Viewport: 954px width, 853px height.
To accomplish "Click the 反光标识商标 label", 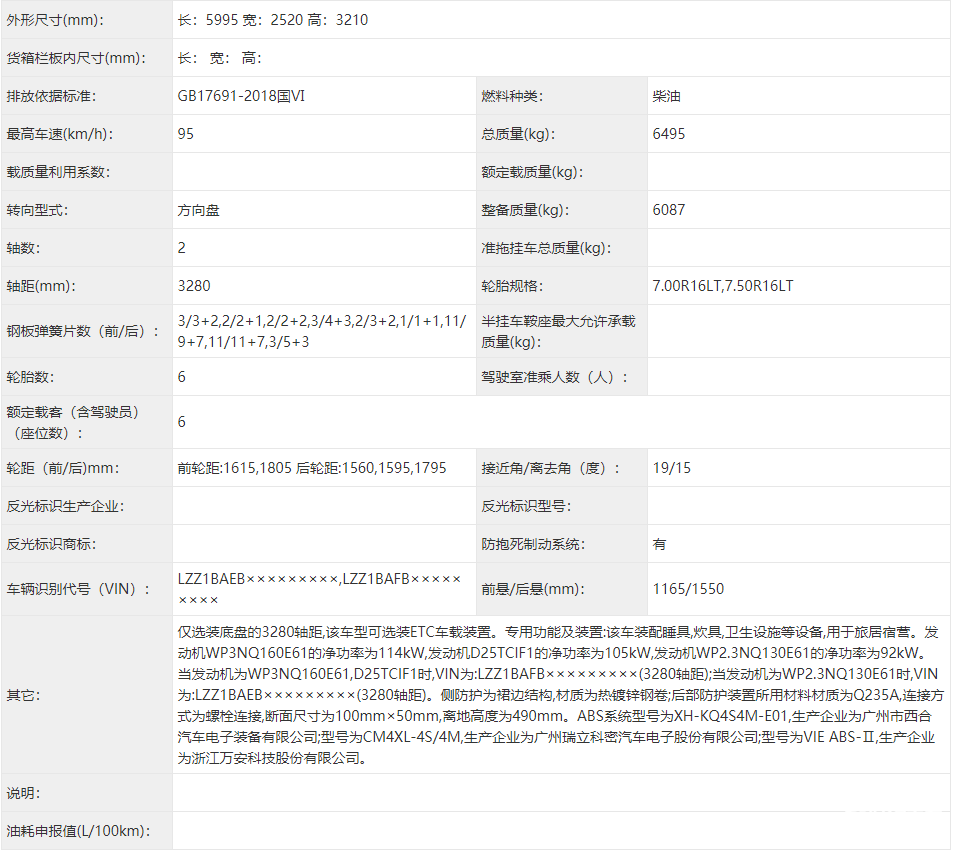I will click(x=51, y=544).
